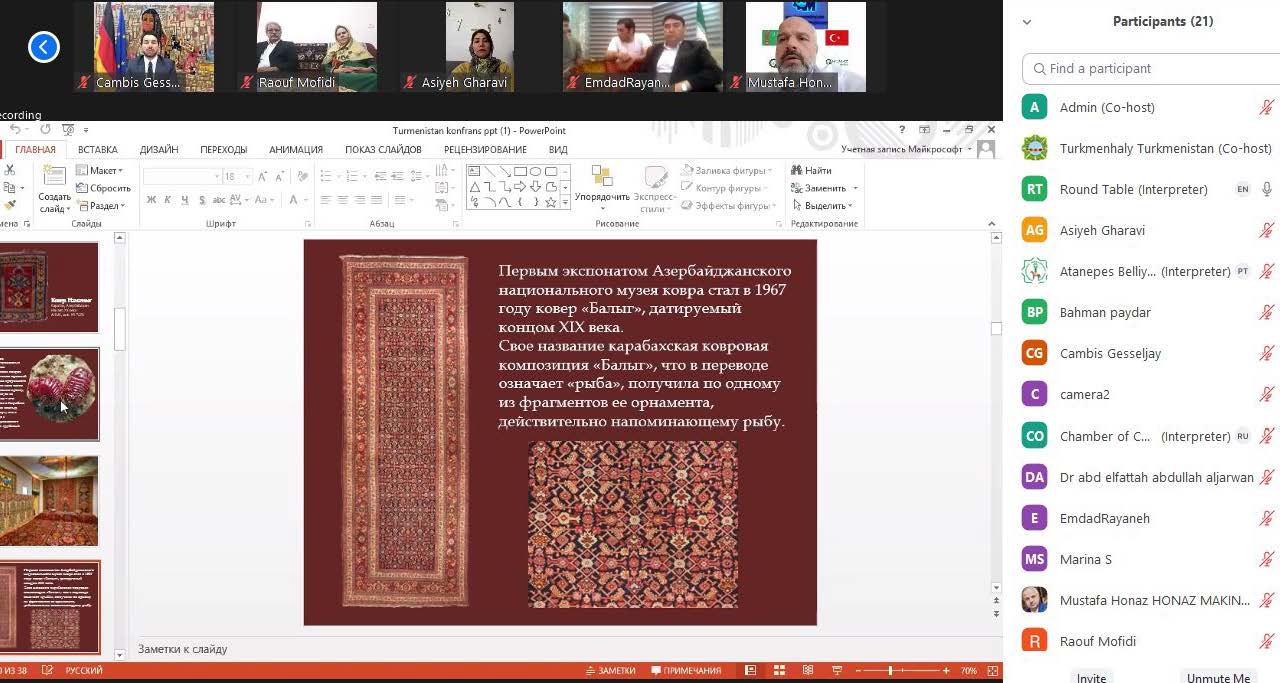
Task: Toggle align text left
Action: 325,200
